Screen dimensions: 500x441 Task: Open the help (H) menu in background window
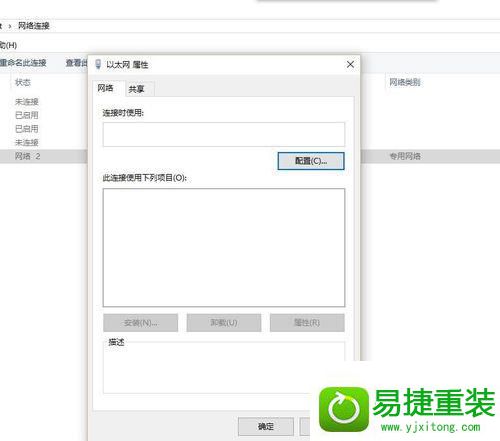point(8,45)
